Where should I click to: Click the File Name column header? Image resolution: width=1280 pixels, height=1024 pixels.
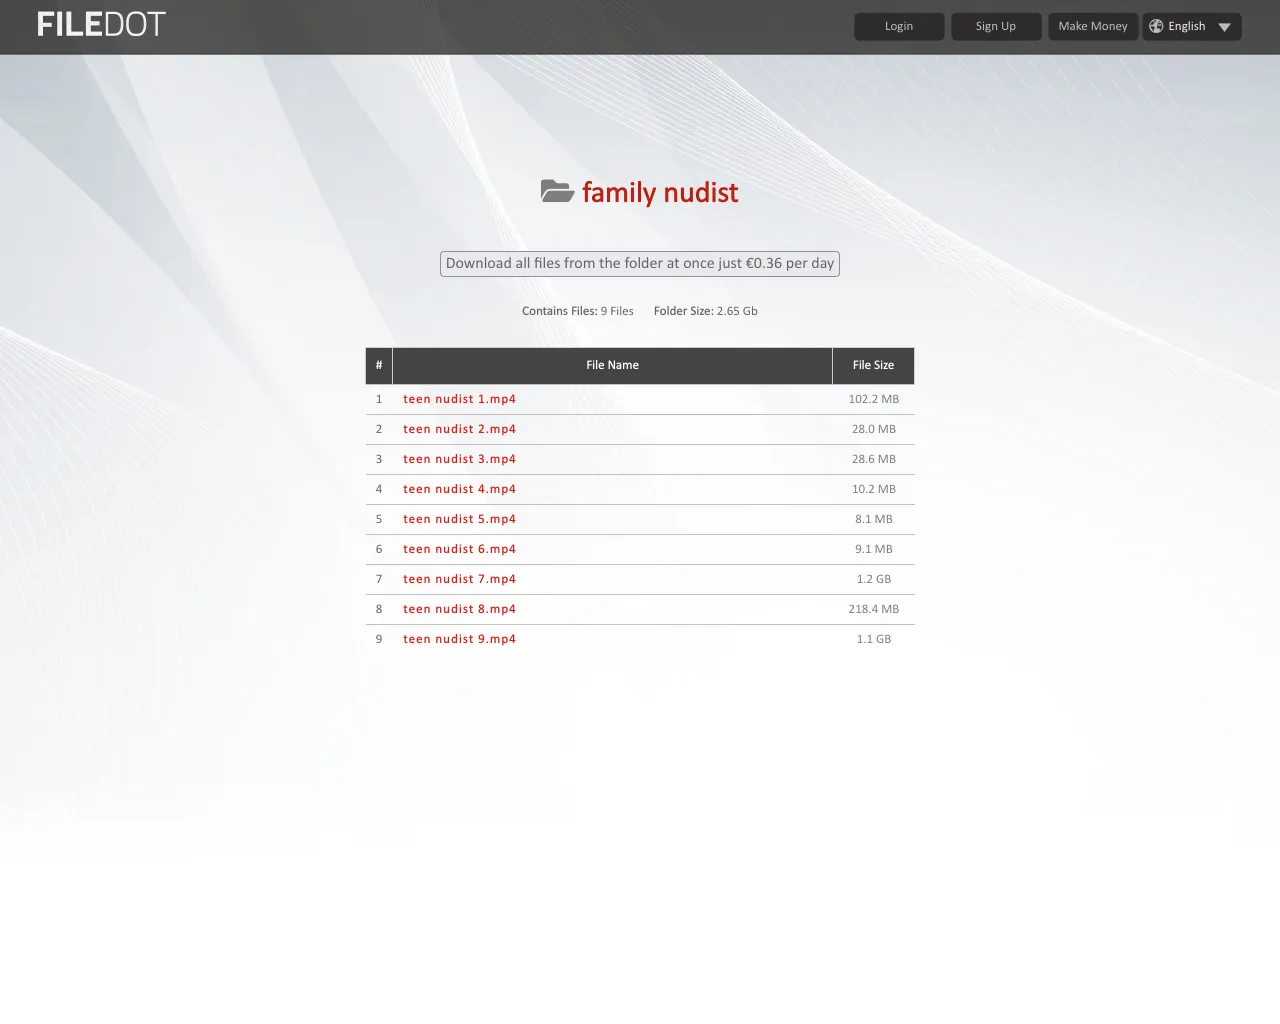pos(612,365)
